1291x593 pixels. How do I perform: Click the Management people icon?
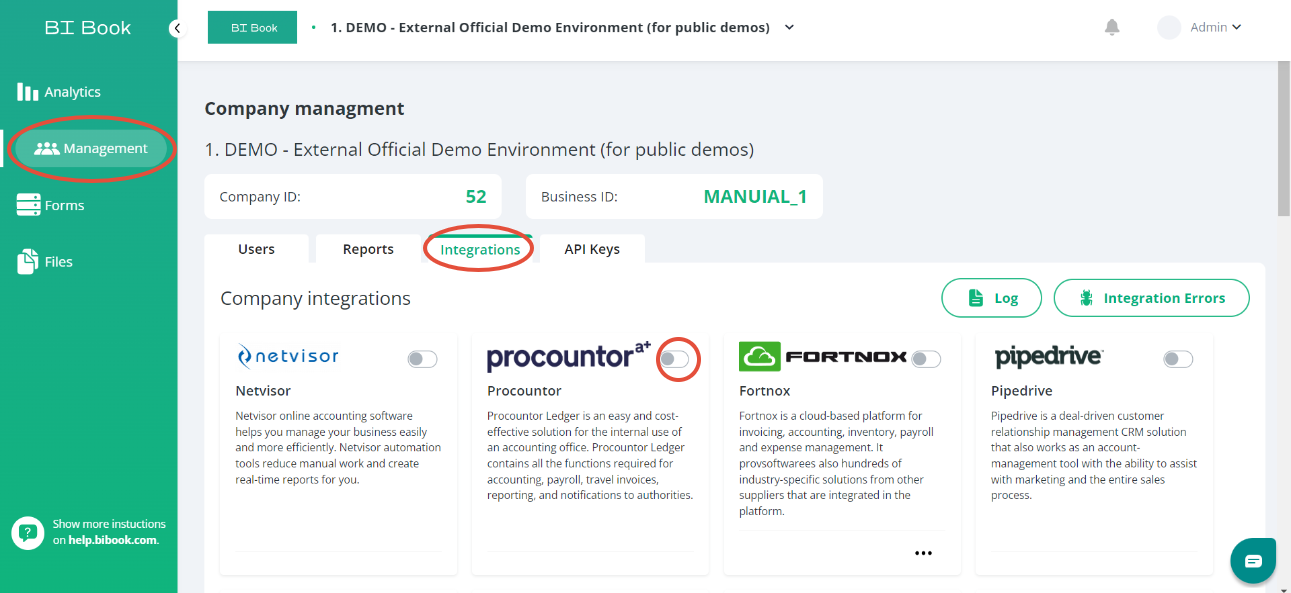[x=47, y=148]
